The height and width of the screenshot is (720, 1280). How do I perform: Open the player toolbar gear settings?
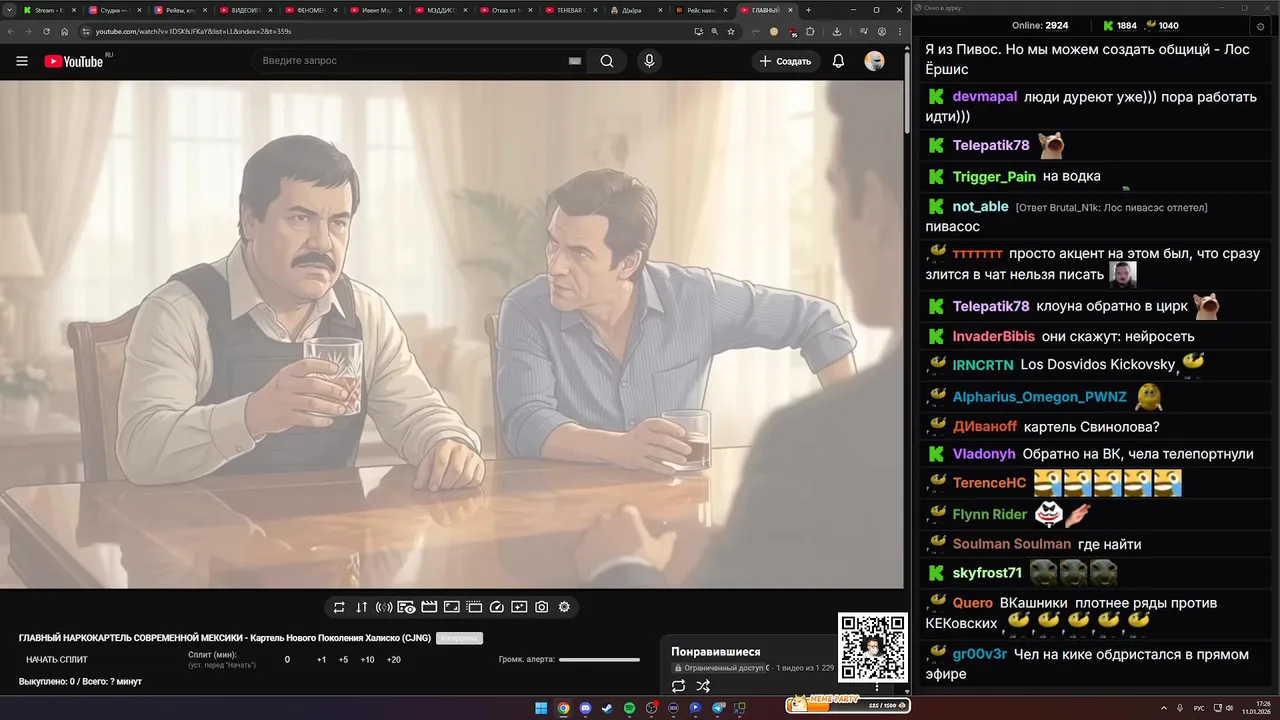564,607
